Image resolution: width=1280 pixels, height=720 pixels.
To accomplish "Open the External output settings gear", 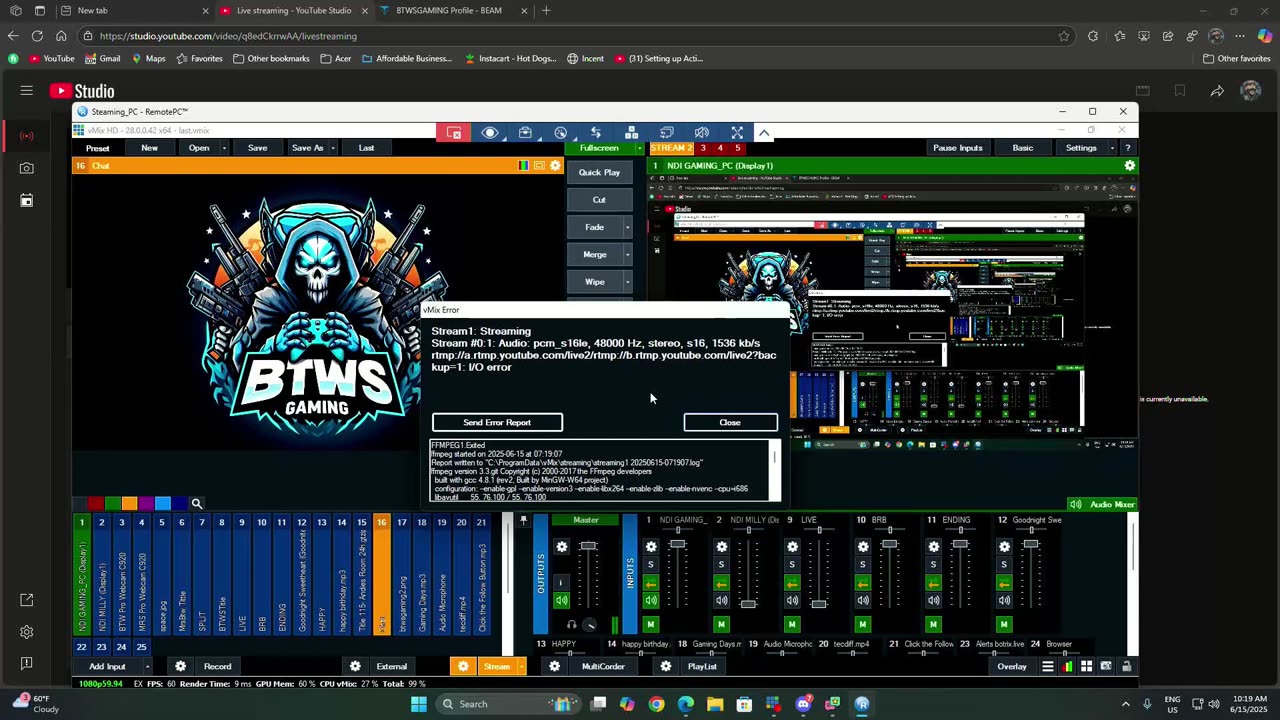I will (x=355, y=666).
